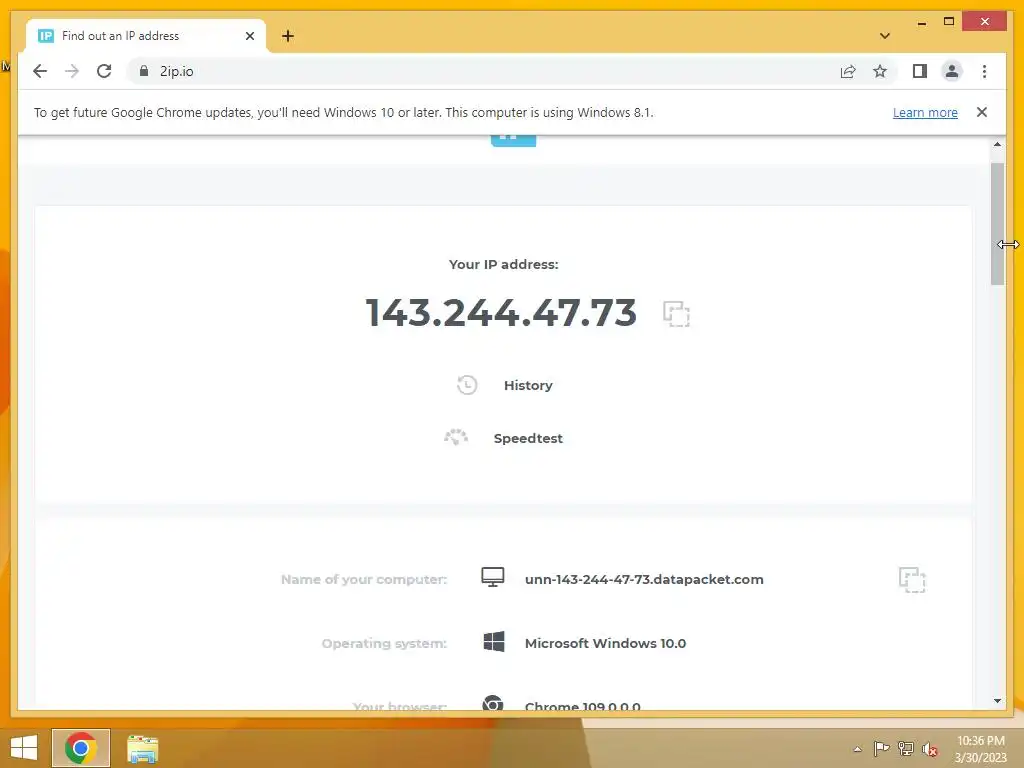View site information via the lock icon

click(144, 71)
